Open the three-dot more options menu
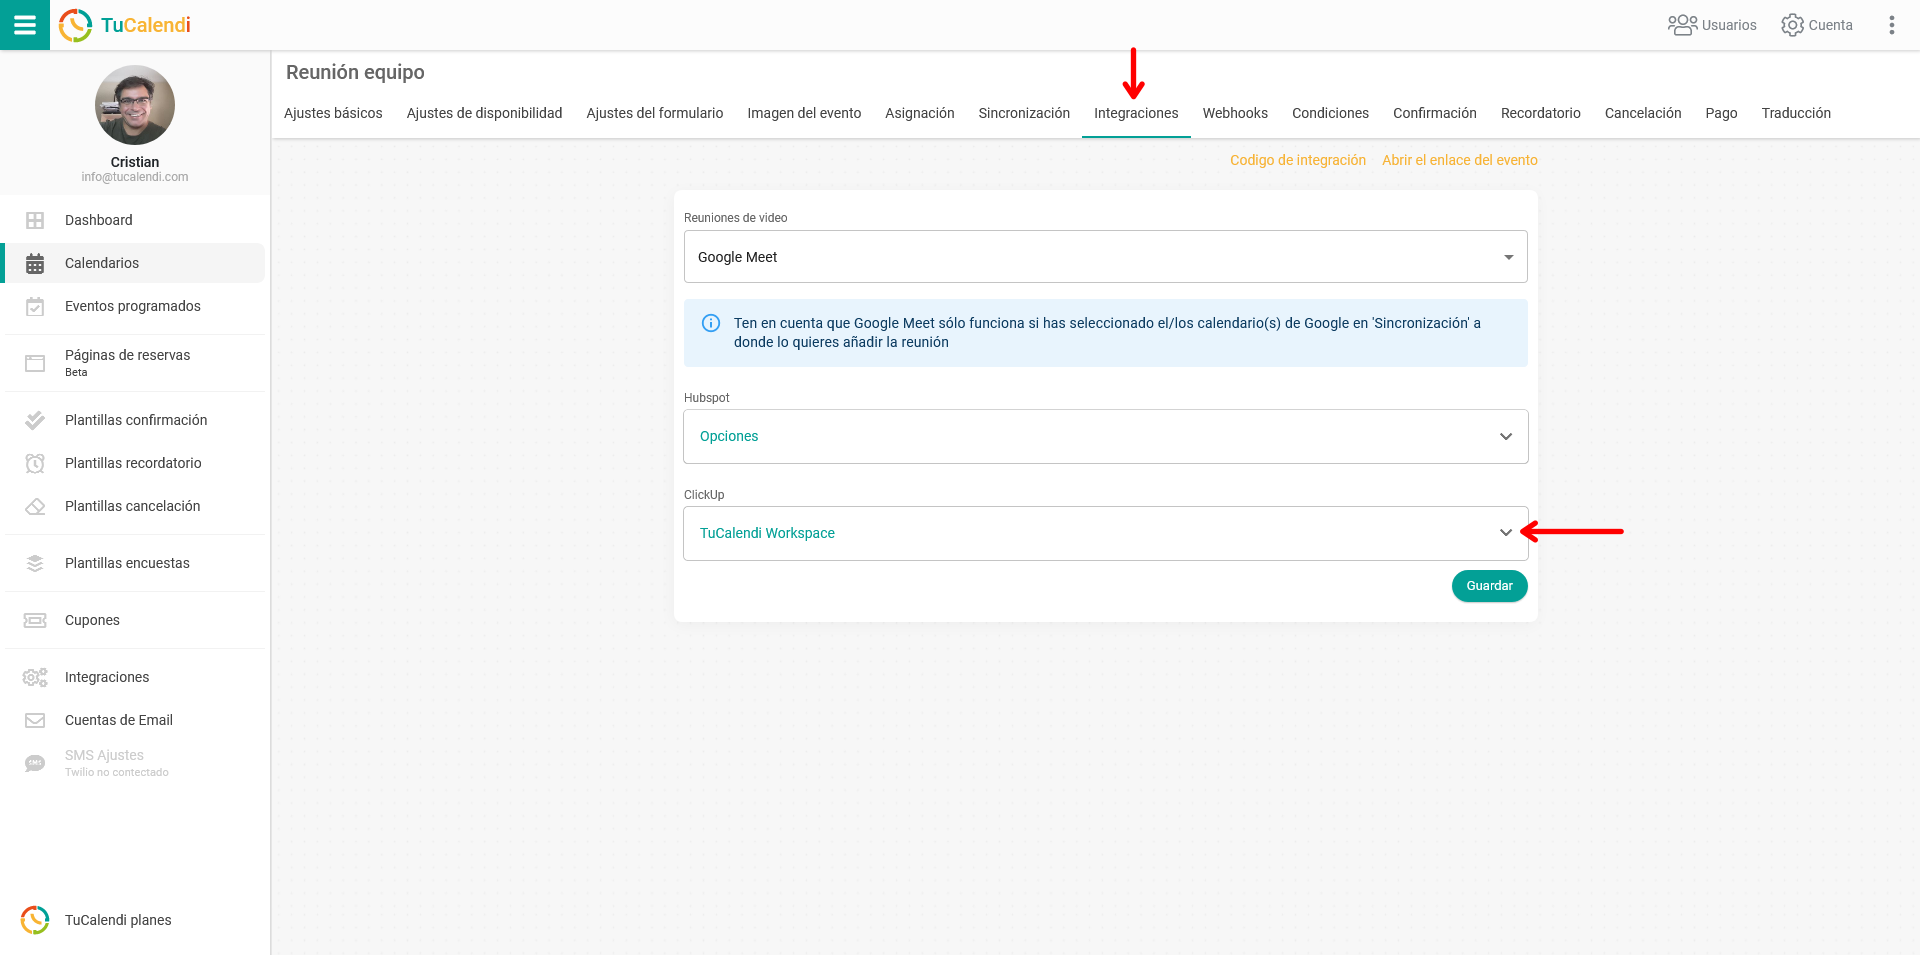This screenshot has width=1920, height=955. [x=1891, y=25]
